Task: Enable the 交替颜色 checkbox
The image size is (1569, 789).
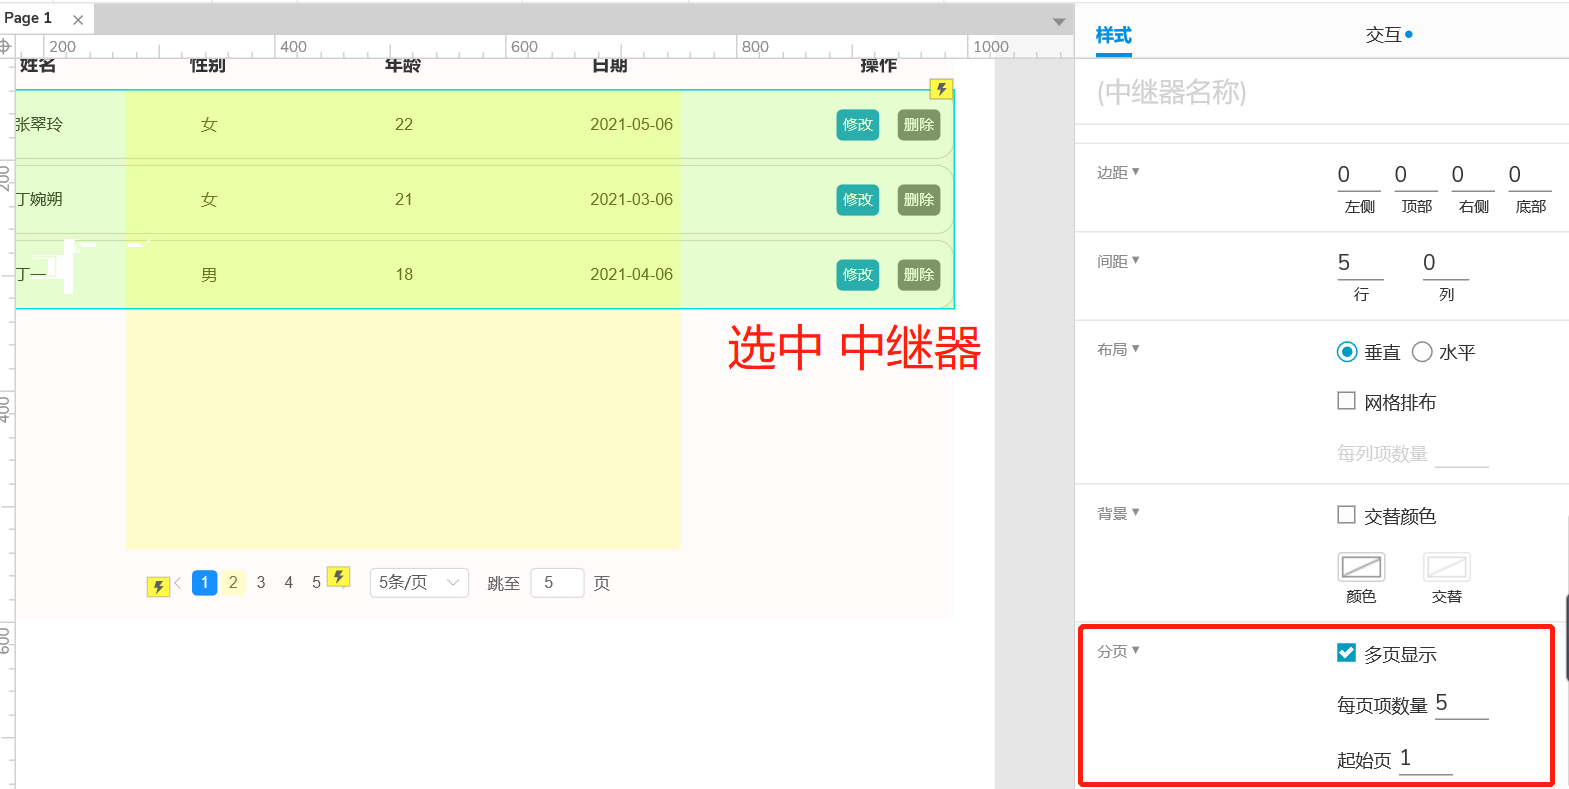Action: point(1347,515)
